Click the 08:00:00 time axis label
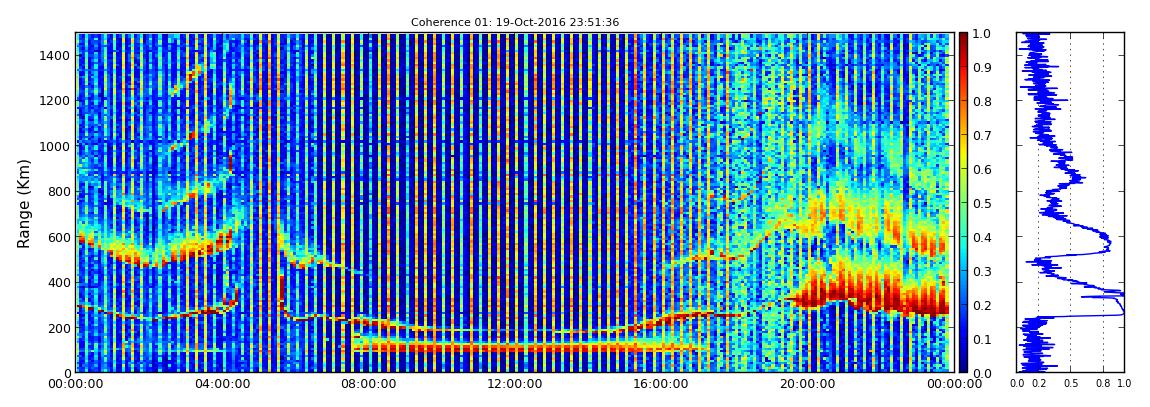Image resolution: width=1150 pixels, height=407 pixels. click(x=367, y=383)
